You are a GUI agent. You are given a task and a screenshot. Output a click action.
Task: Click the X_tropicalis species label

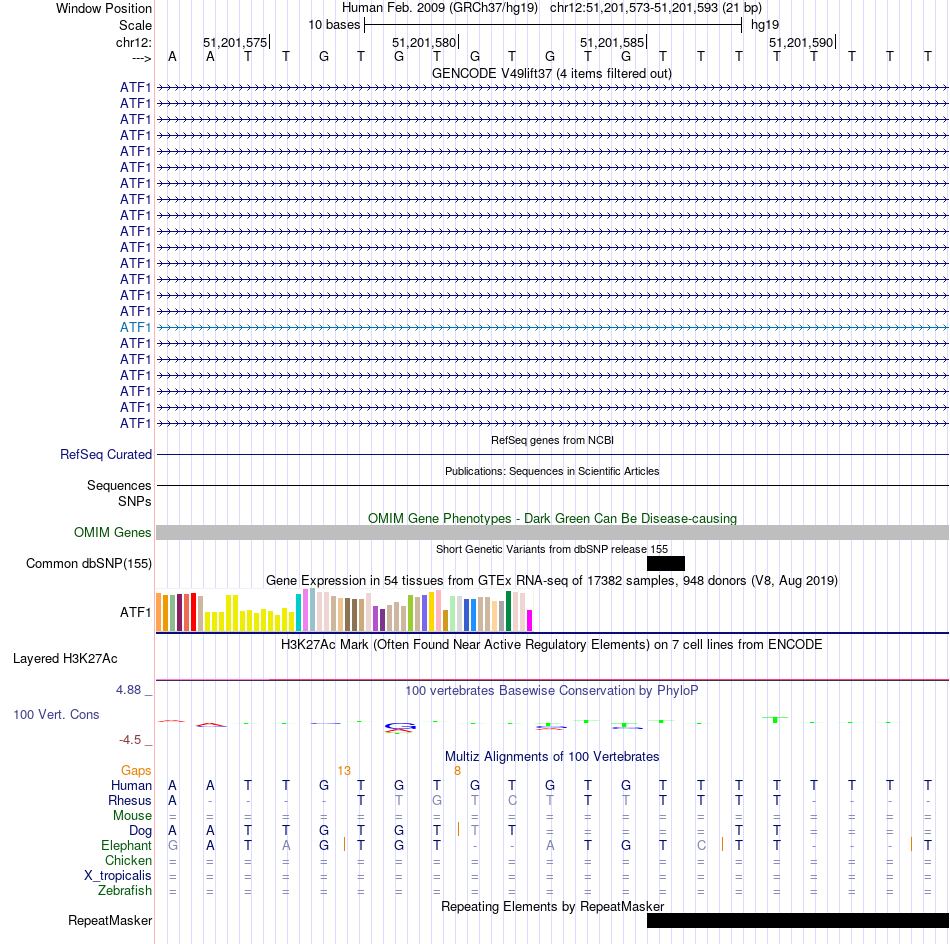[x=118, y=876]
